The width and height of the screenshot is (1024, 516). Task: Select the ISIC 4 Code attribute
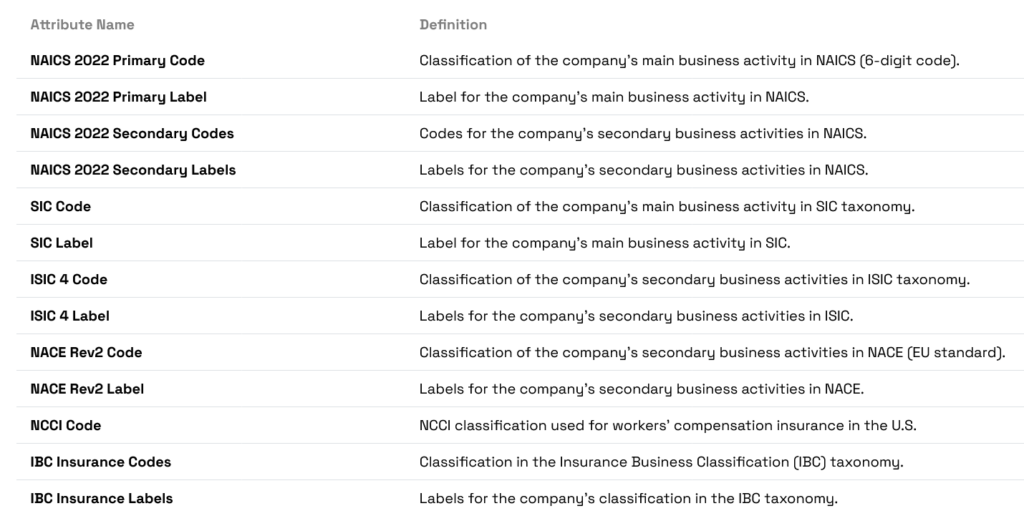(69, 280)
